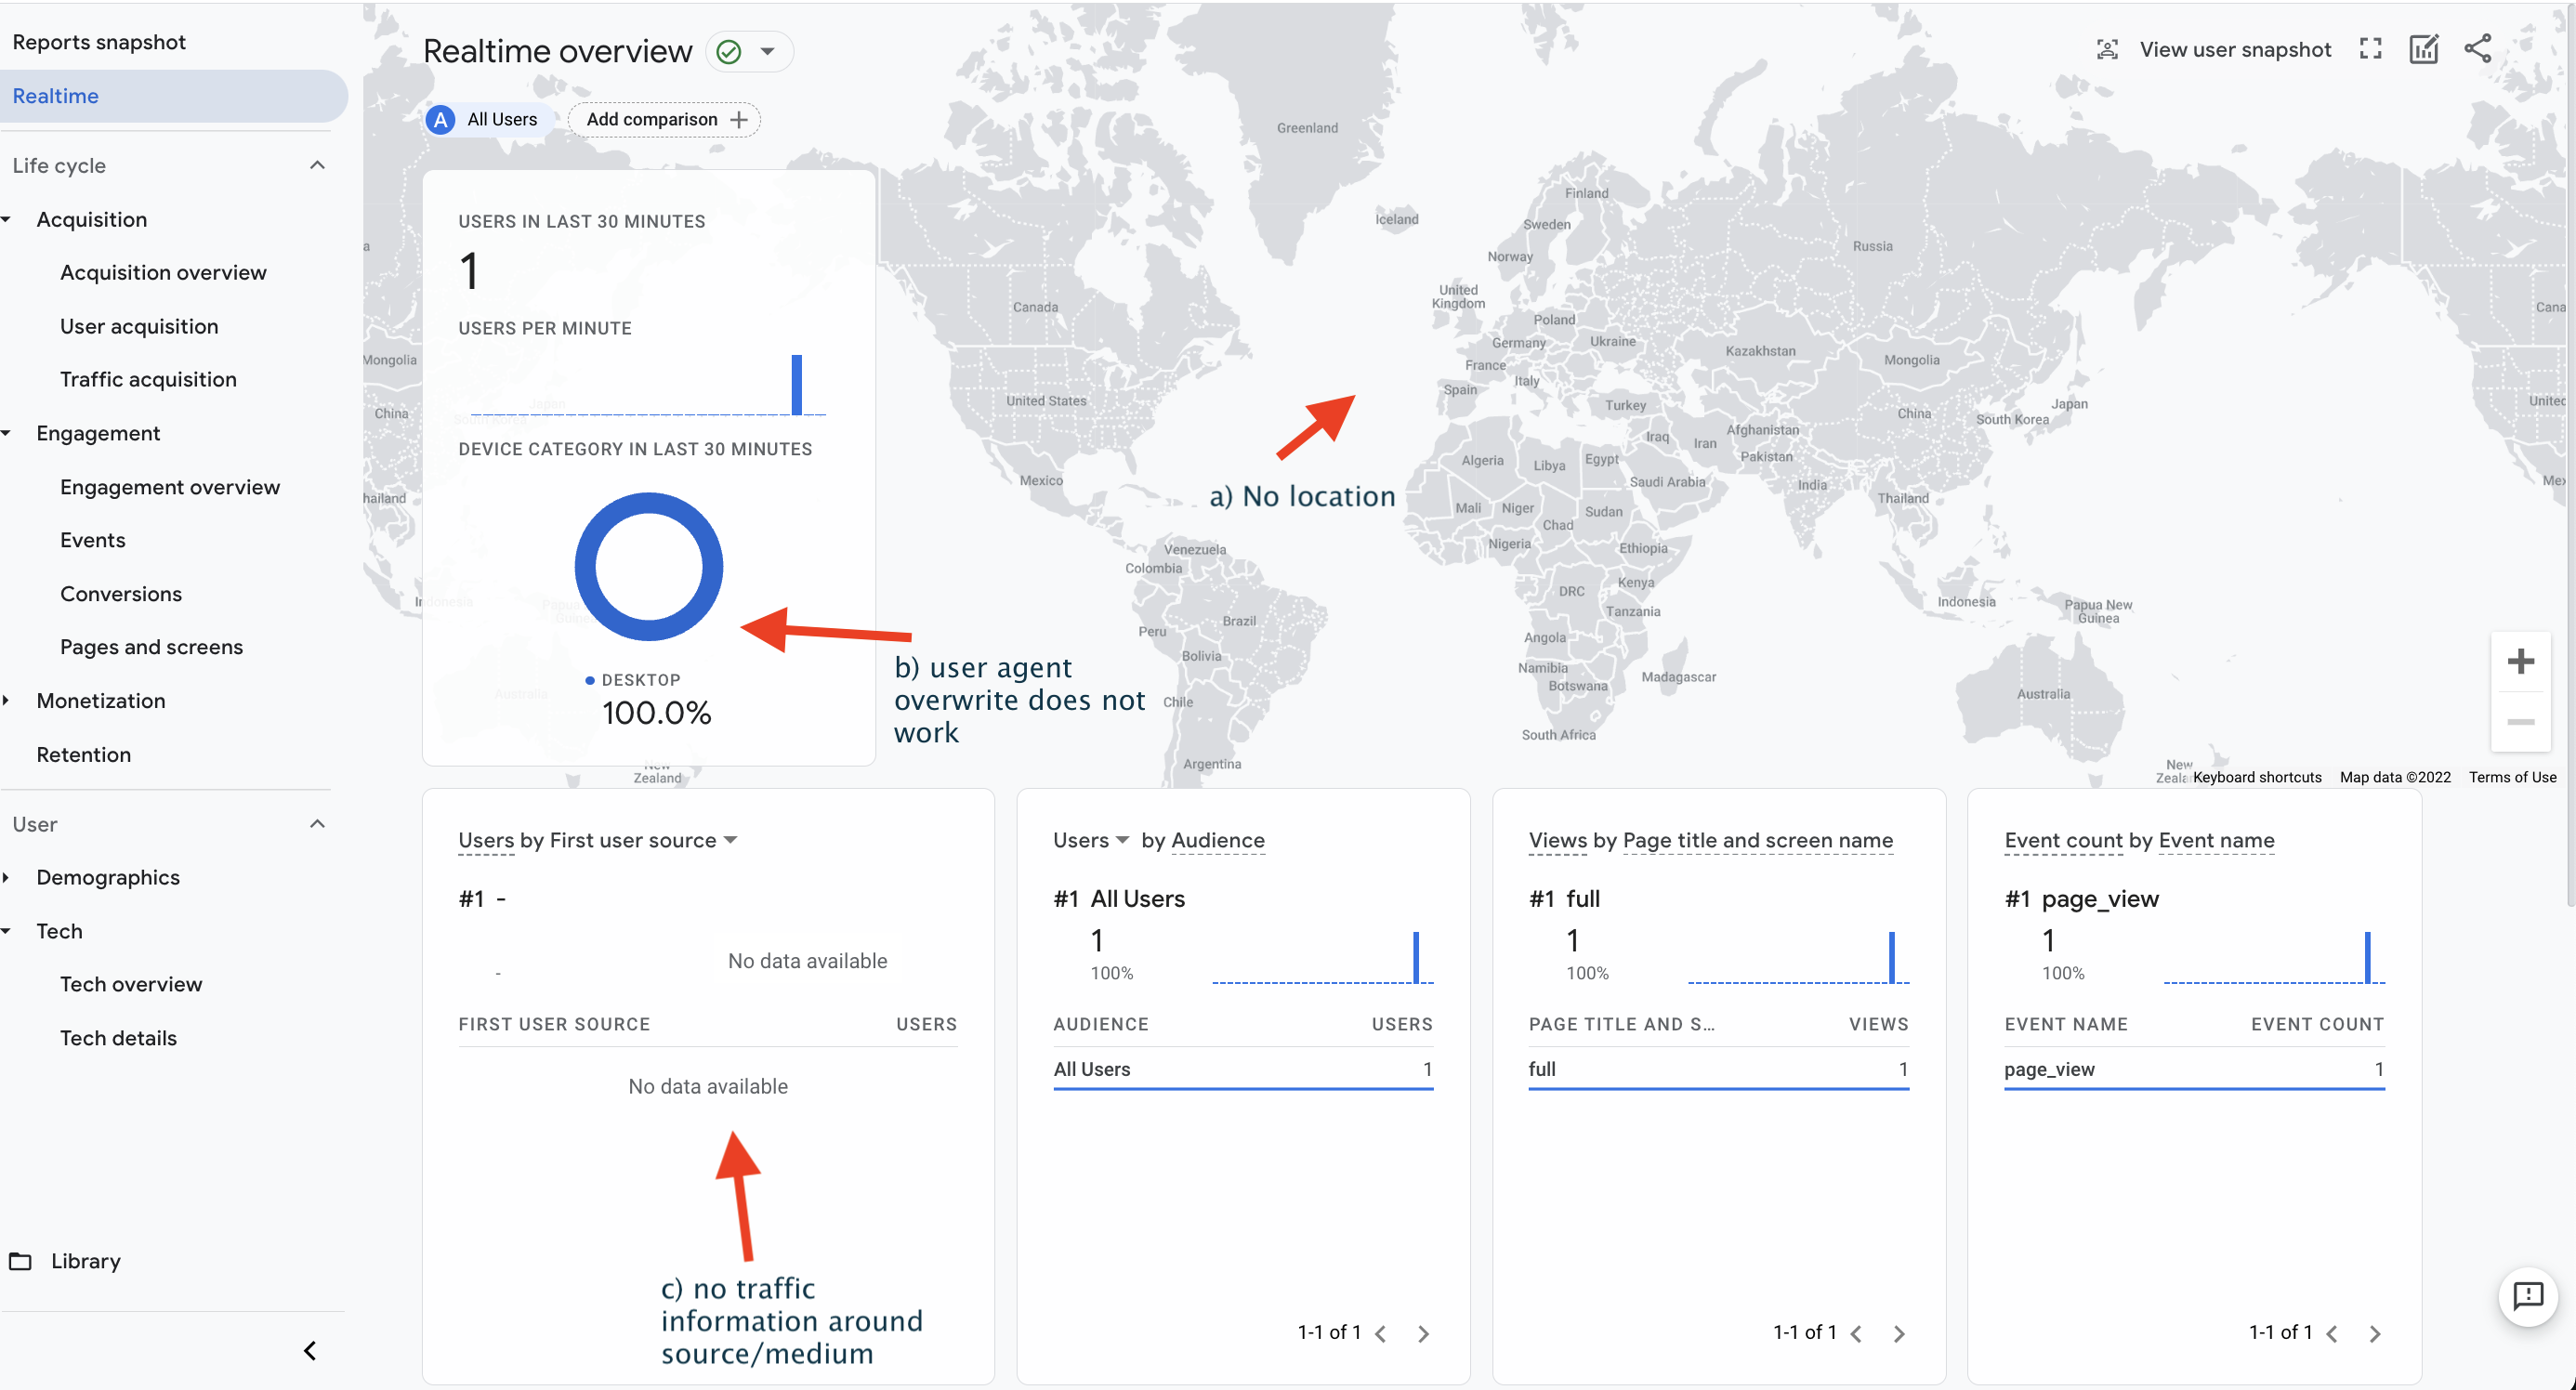Expand the Monetization menu group
This screenshot has width=2576, height=1390.
[x=100, y=701]
